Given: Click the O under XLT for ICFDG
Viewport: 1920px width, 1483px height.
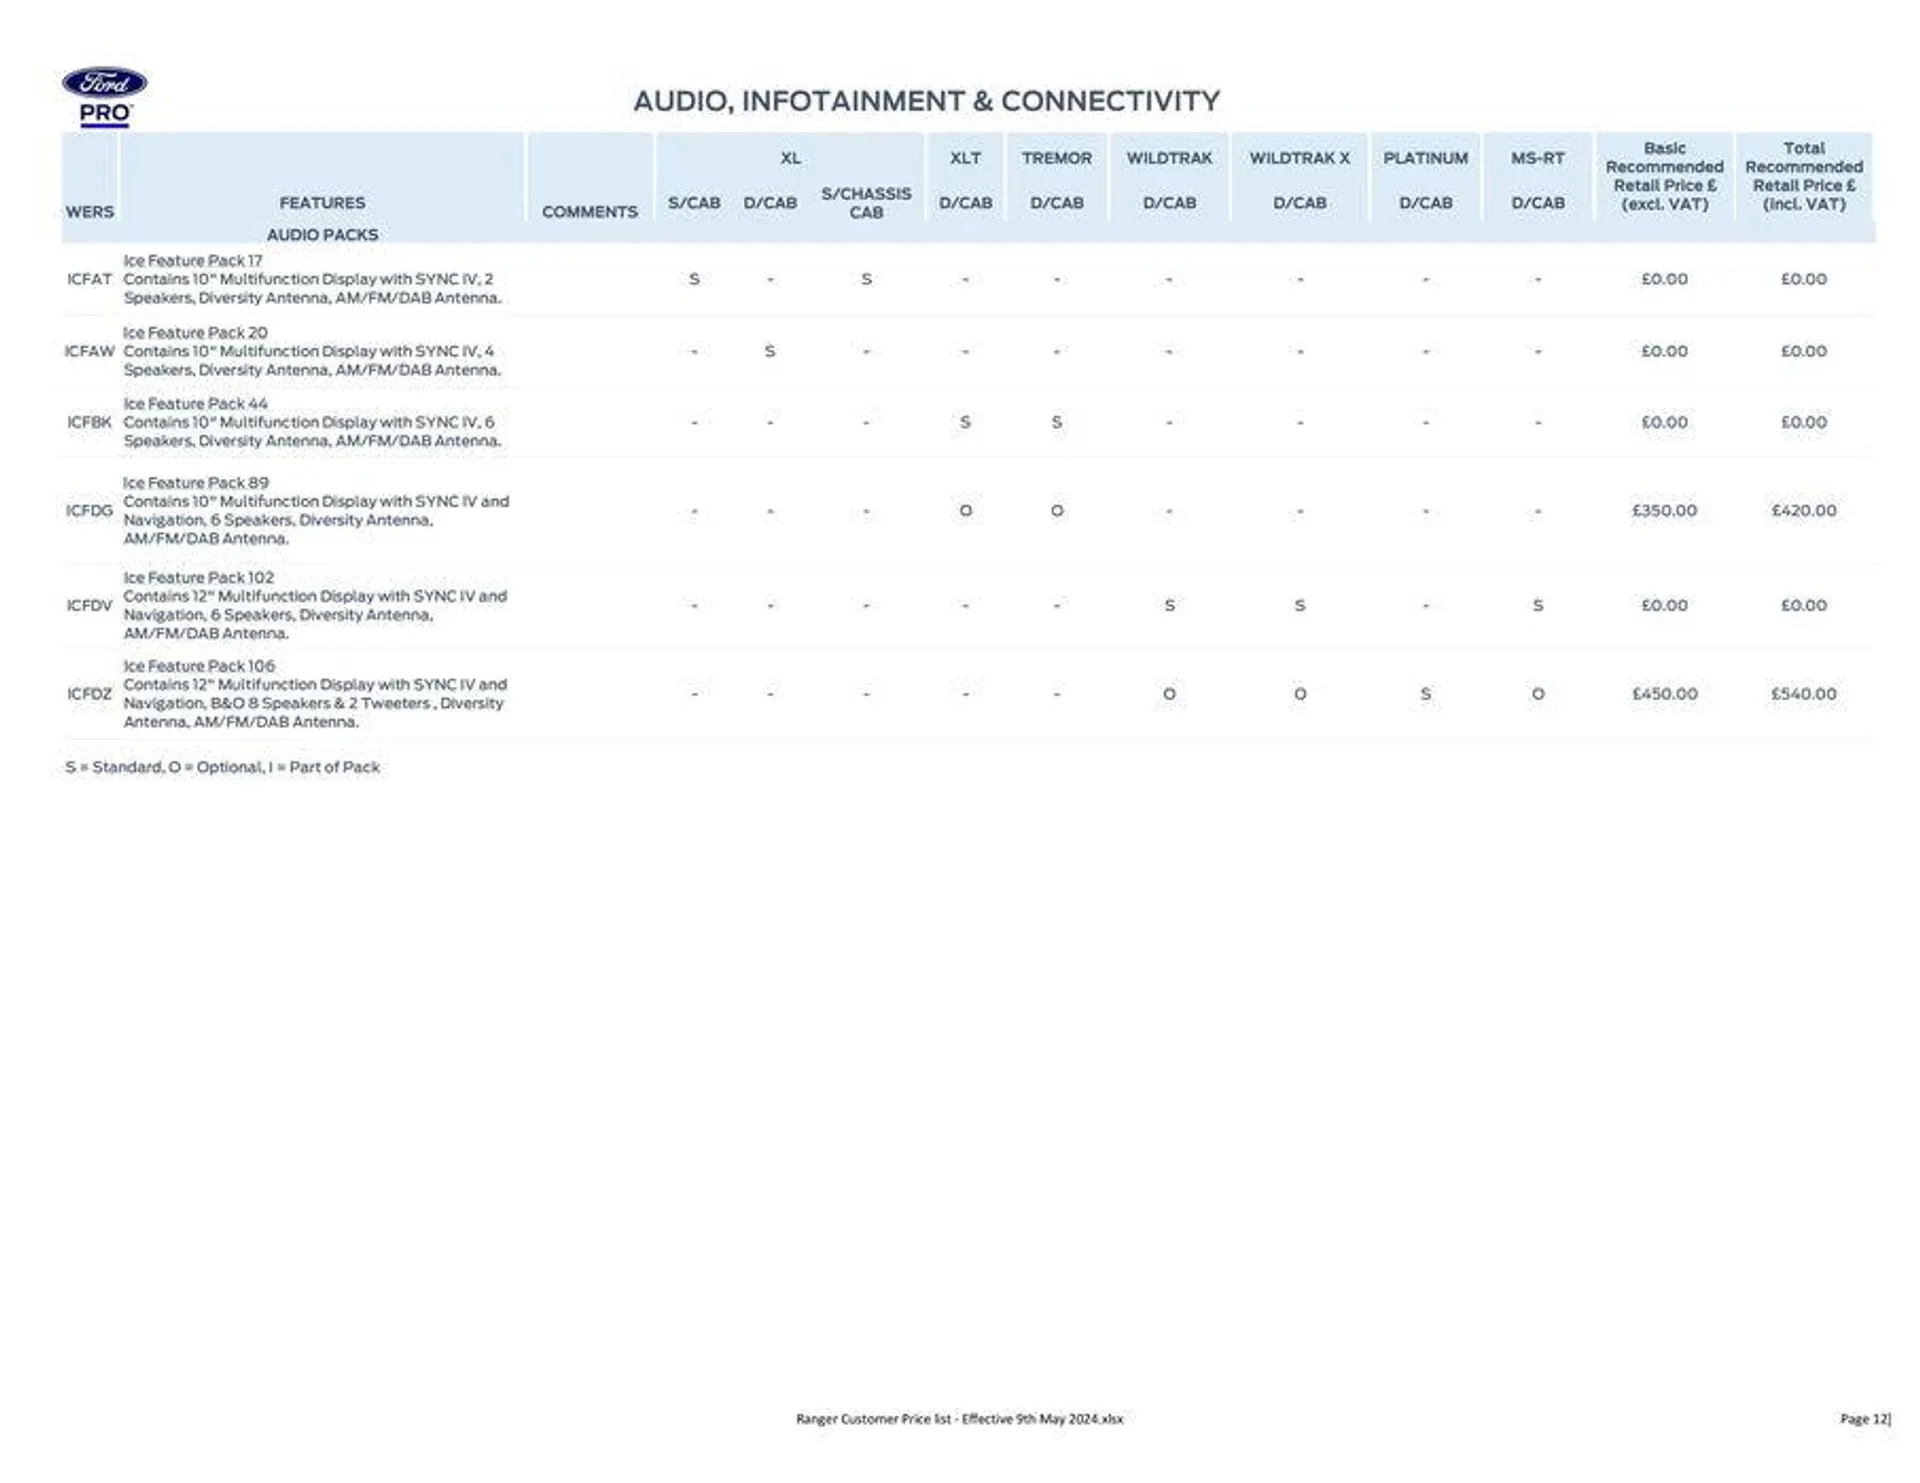Looking at the screenshot, I should pyautogui.click(x=965, y=510).
